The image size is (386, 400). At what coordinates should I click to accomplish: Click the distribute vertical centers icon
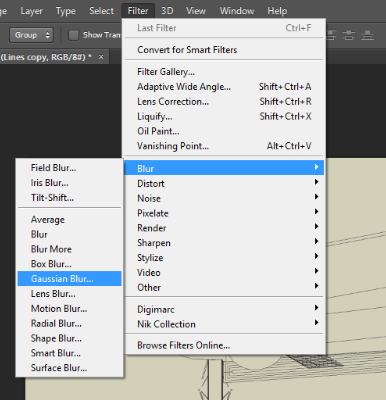point(349,35)
